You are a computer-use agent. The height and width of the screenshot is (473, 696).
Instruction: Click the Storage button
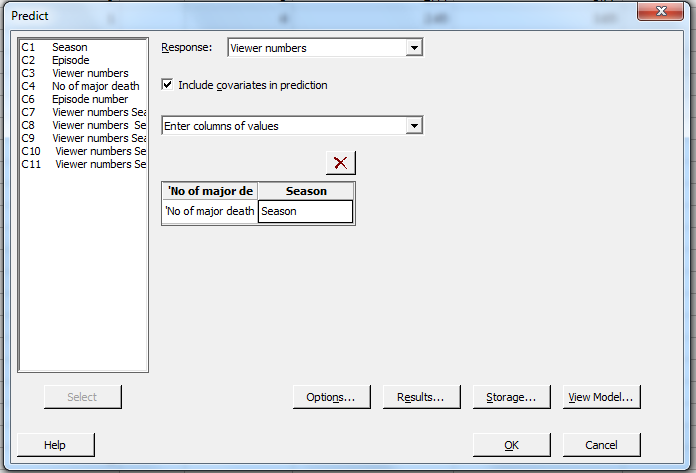[511, 397]
